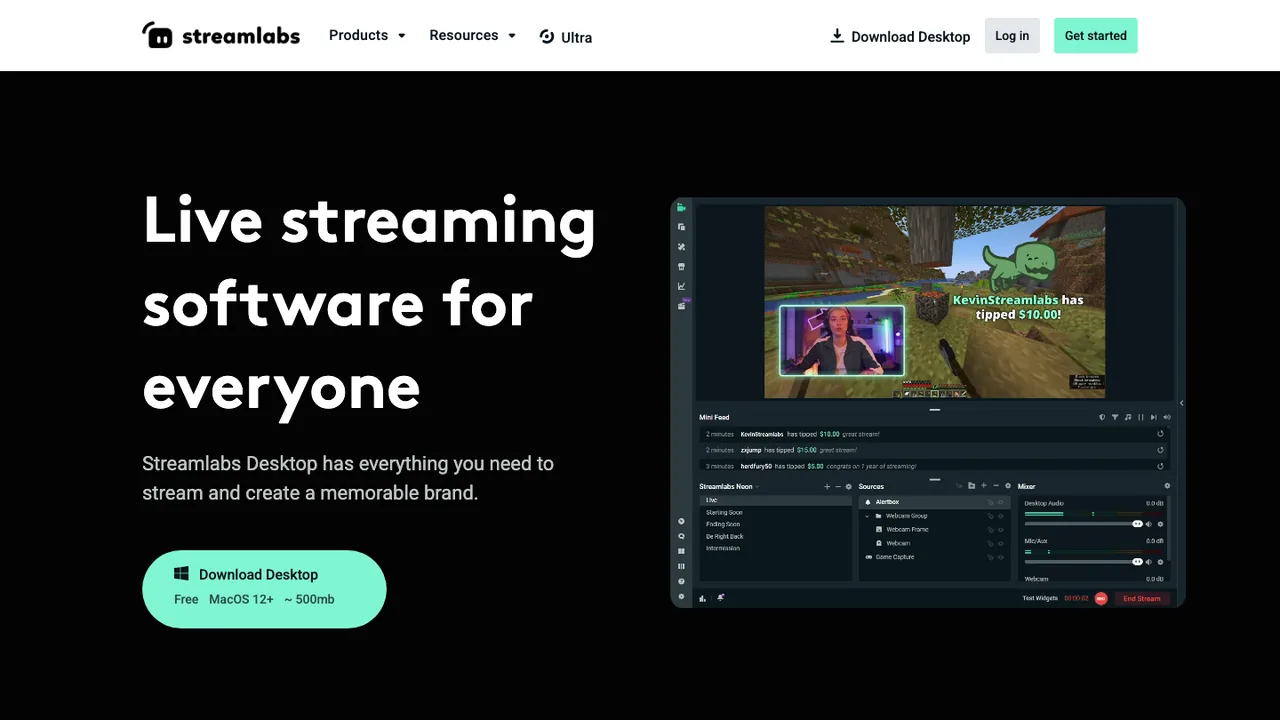The image size is (1280, 720).
Task: Click the Mini Feed filter funnel icon
Action: [1115, 417]
